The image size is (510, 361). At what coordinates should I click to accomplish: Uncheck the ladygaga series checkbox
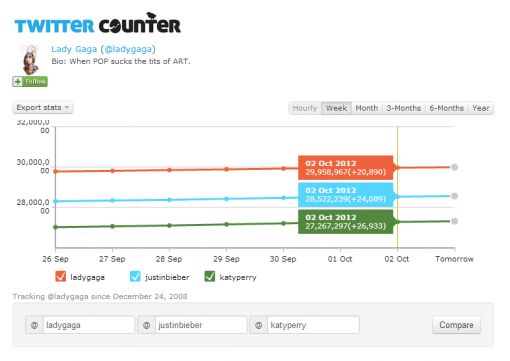pos(61,276)
